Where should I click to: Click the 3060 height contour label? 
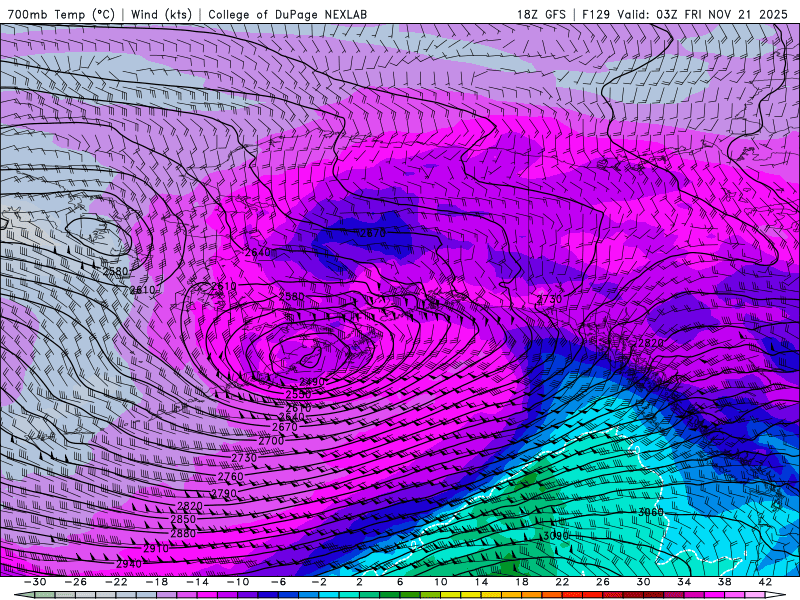click(x=651, y=512)
